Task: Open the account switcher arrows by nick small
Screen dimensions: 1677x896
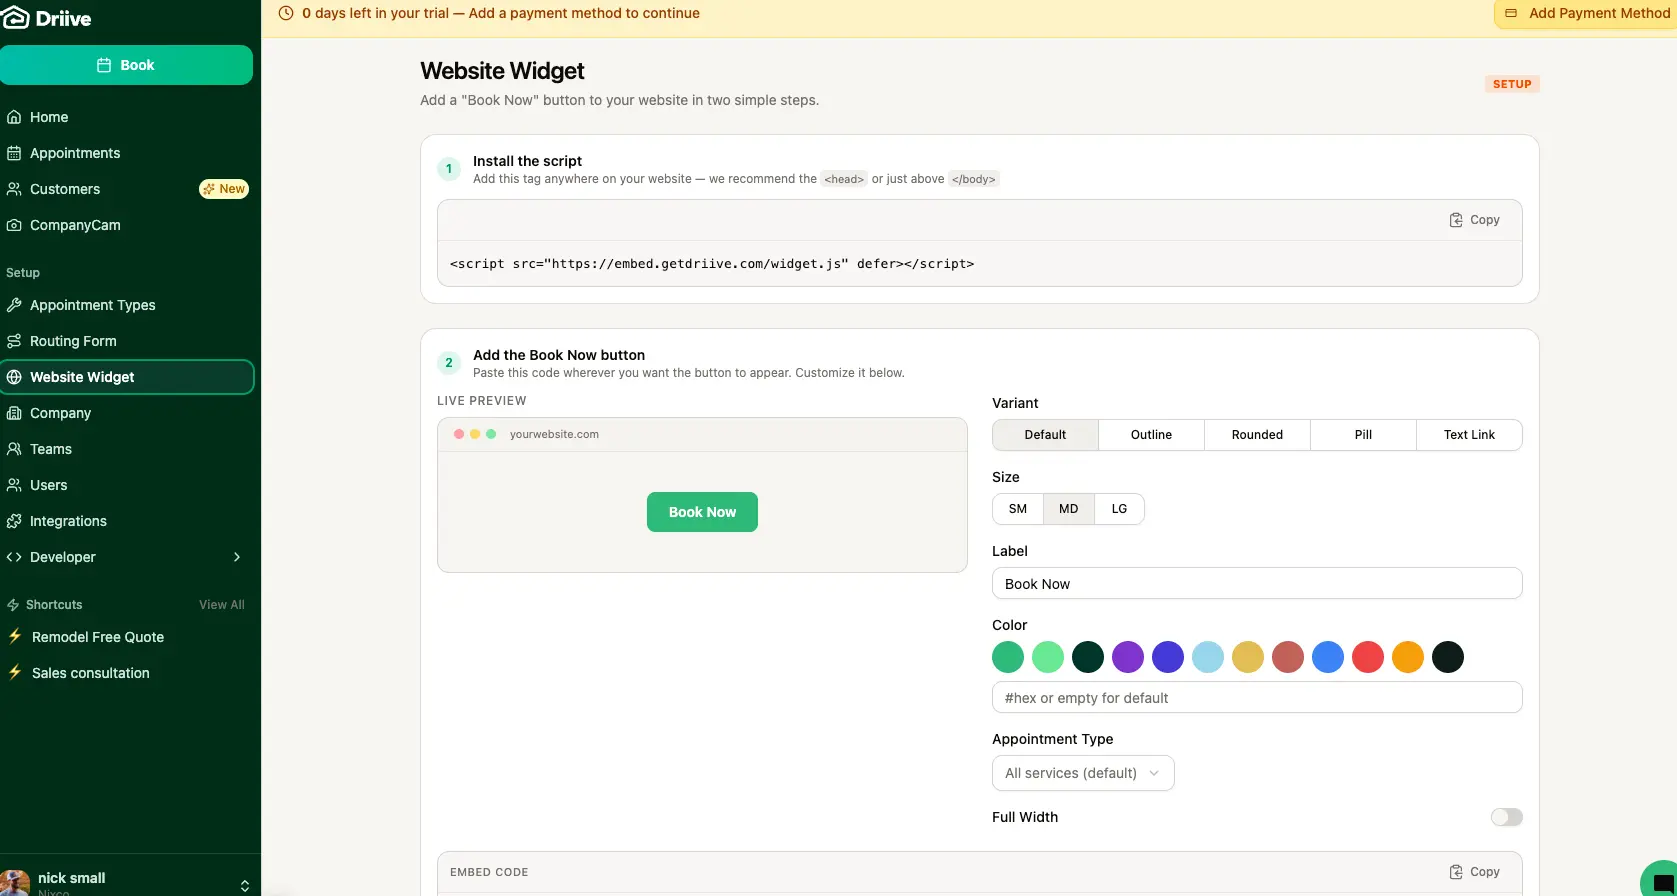Action: pyautogui.click(x=245, y=886)
